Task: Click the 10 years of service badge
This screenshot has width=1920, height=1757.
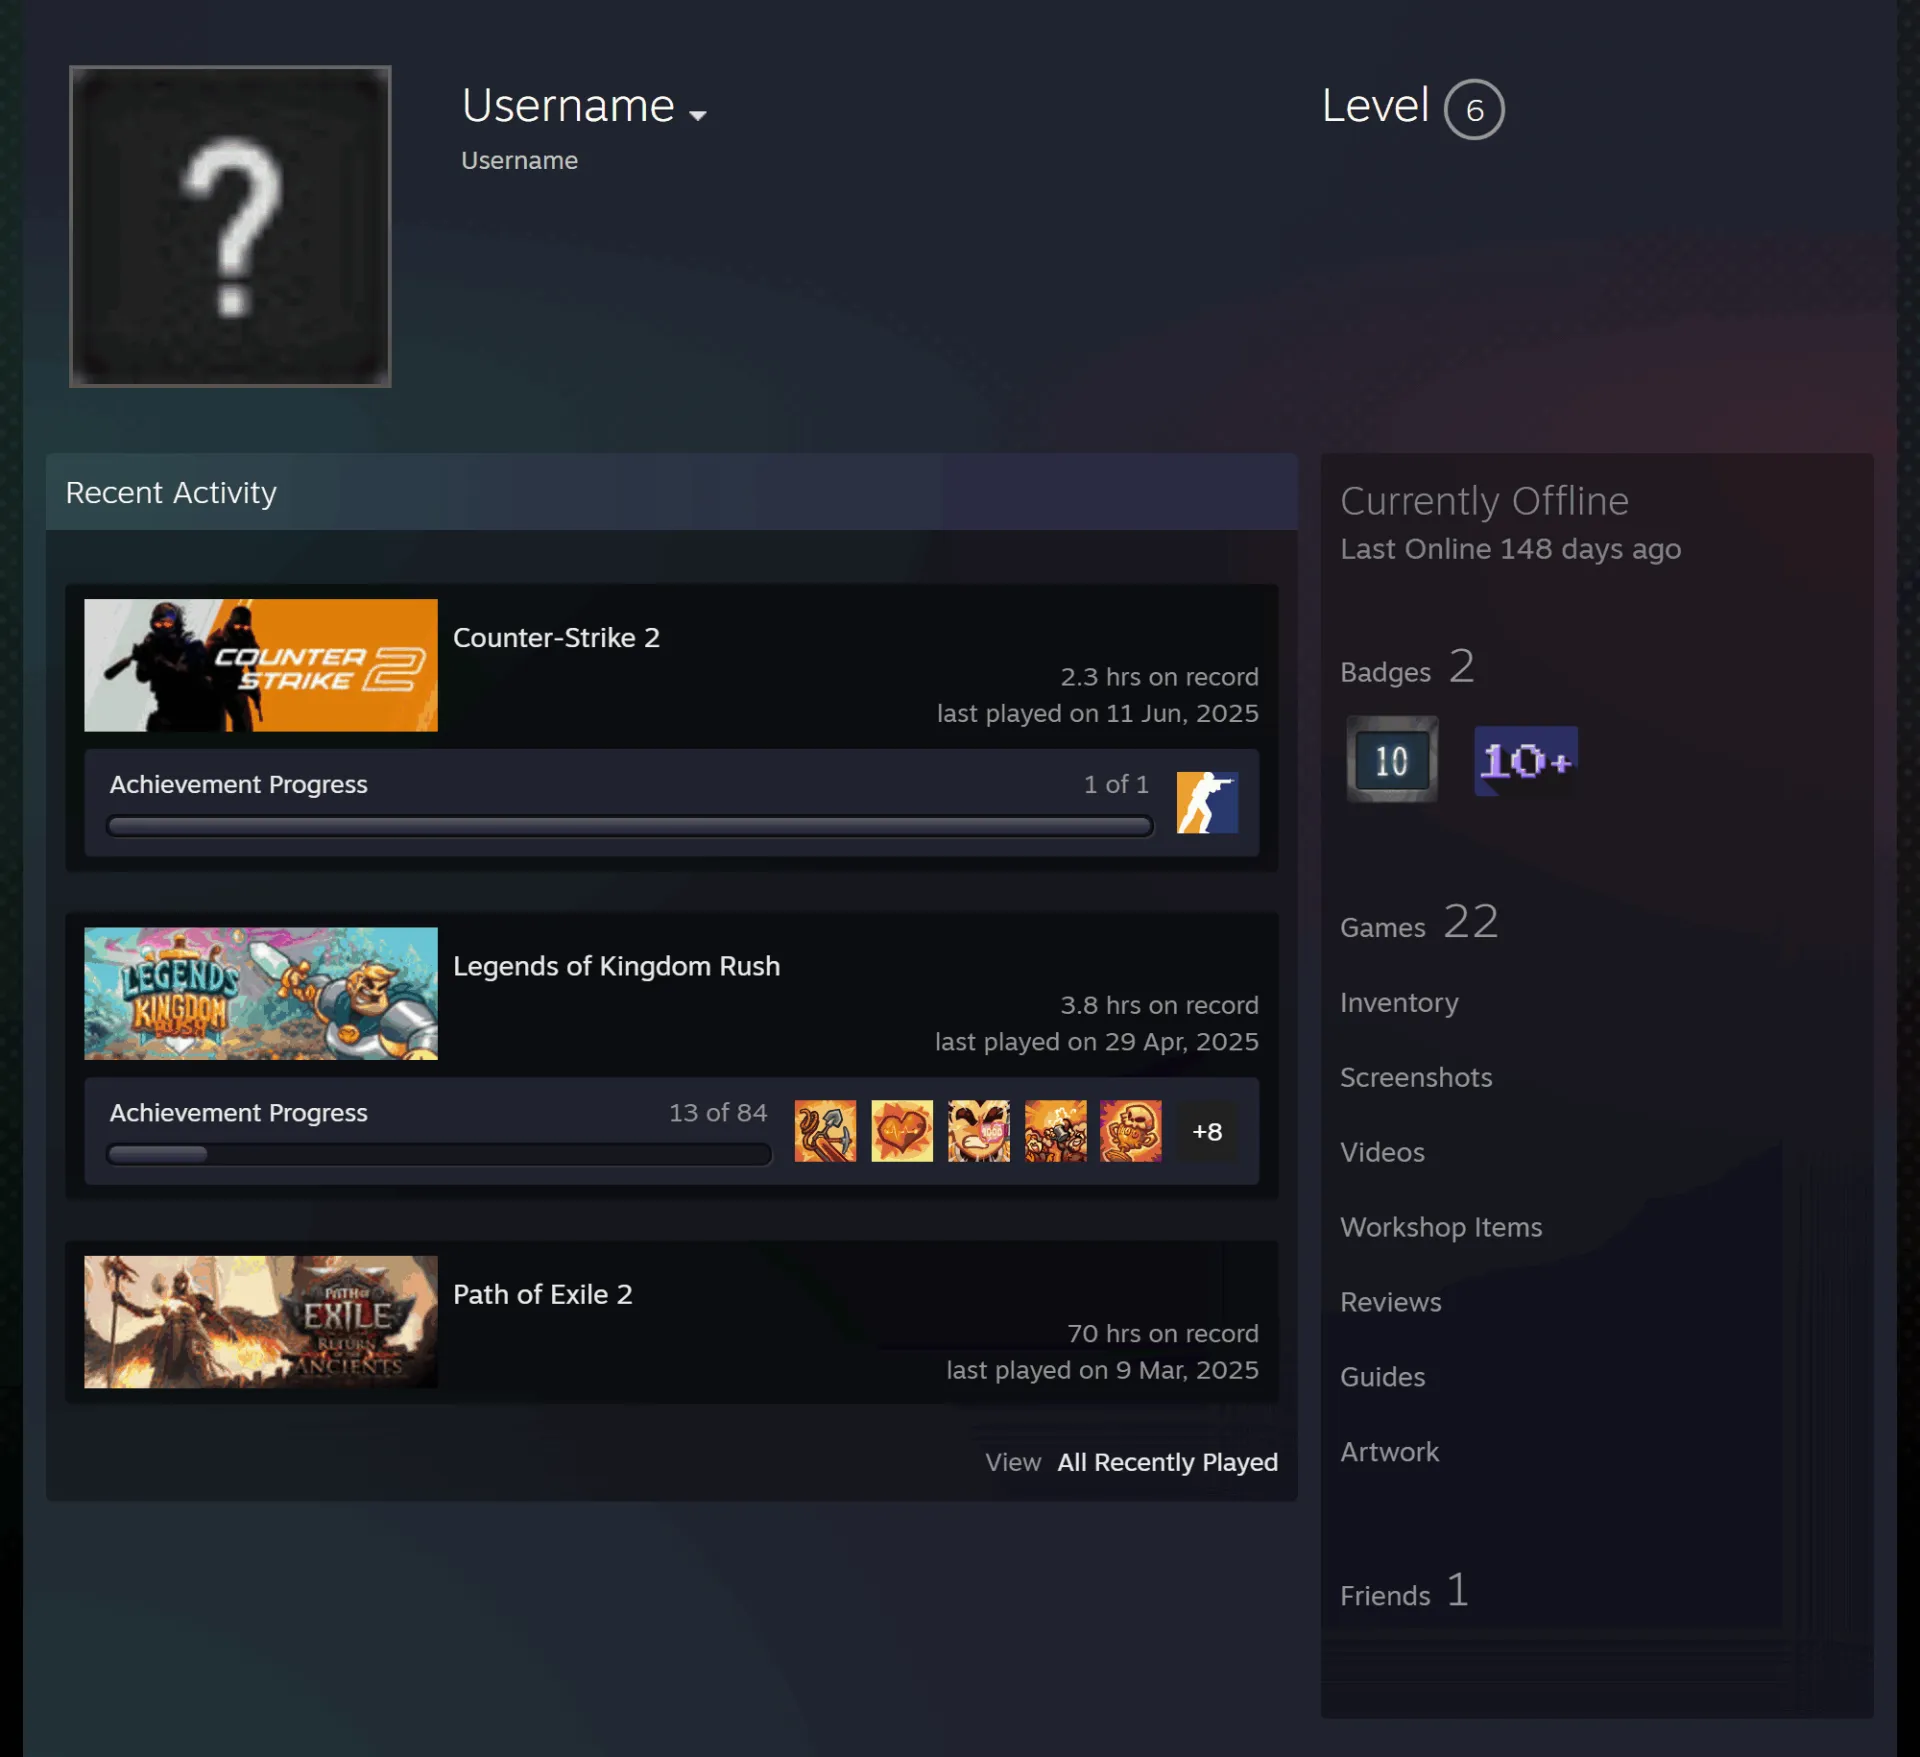Action: 1391,760
